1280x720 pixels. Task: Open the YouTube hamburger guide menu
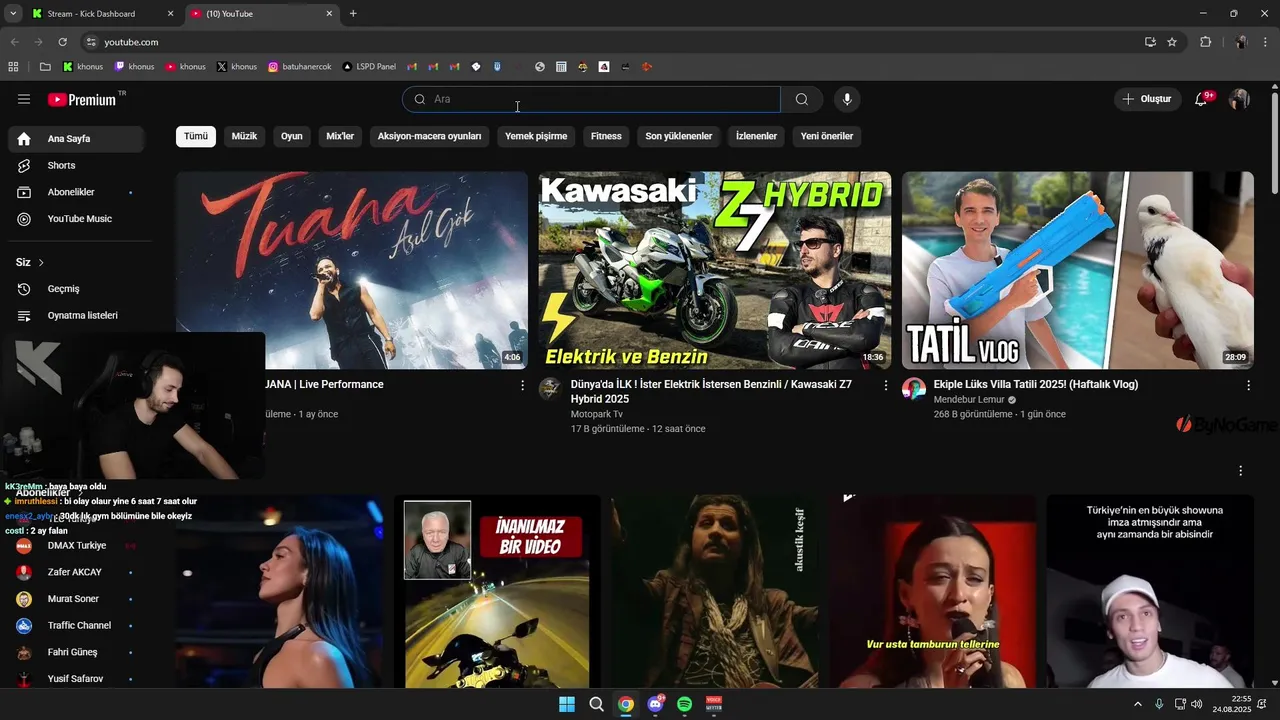(24, 99)
